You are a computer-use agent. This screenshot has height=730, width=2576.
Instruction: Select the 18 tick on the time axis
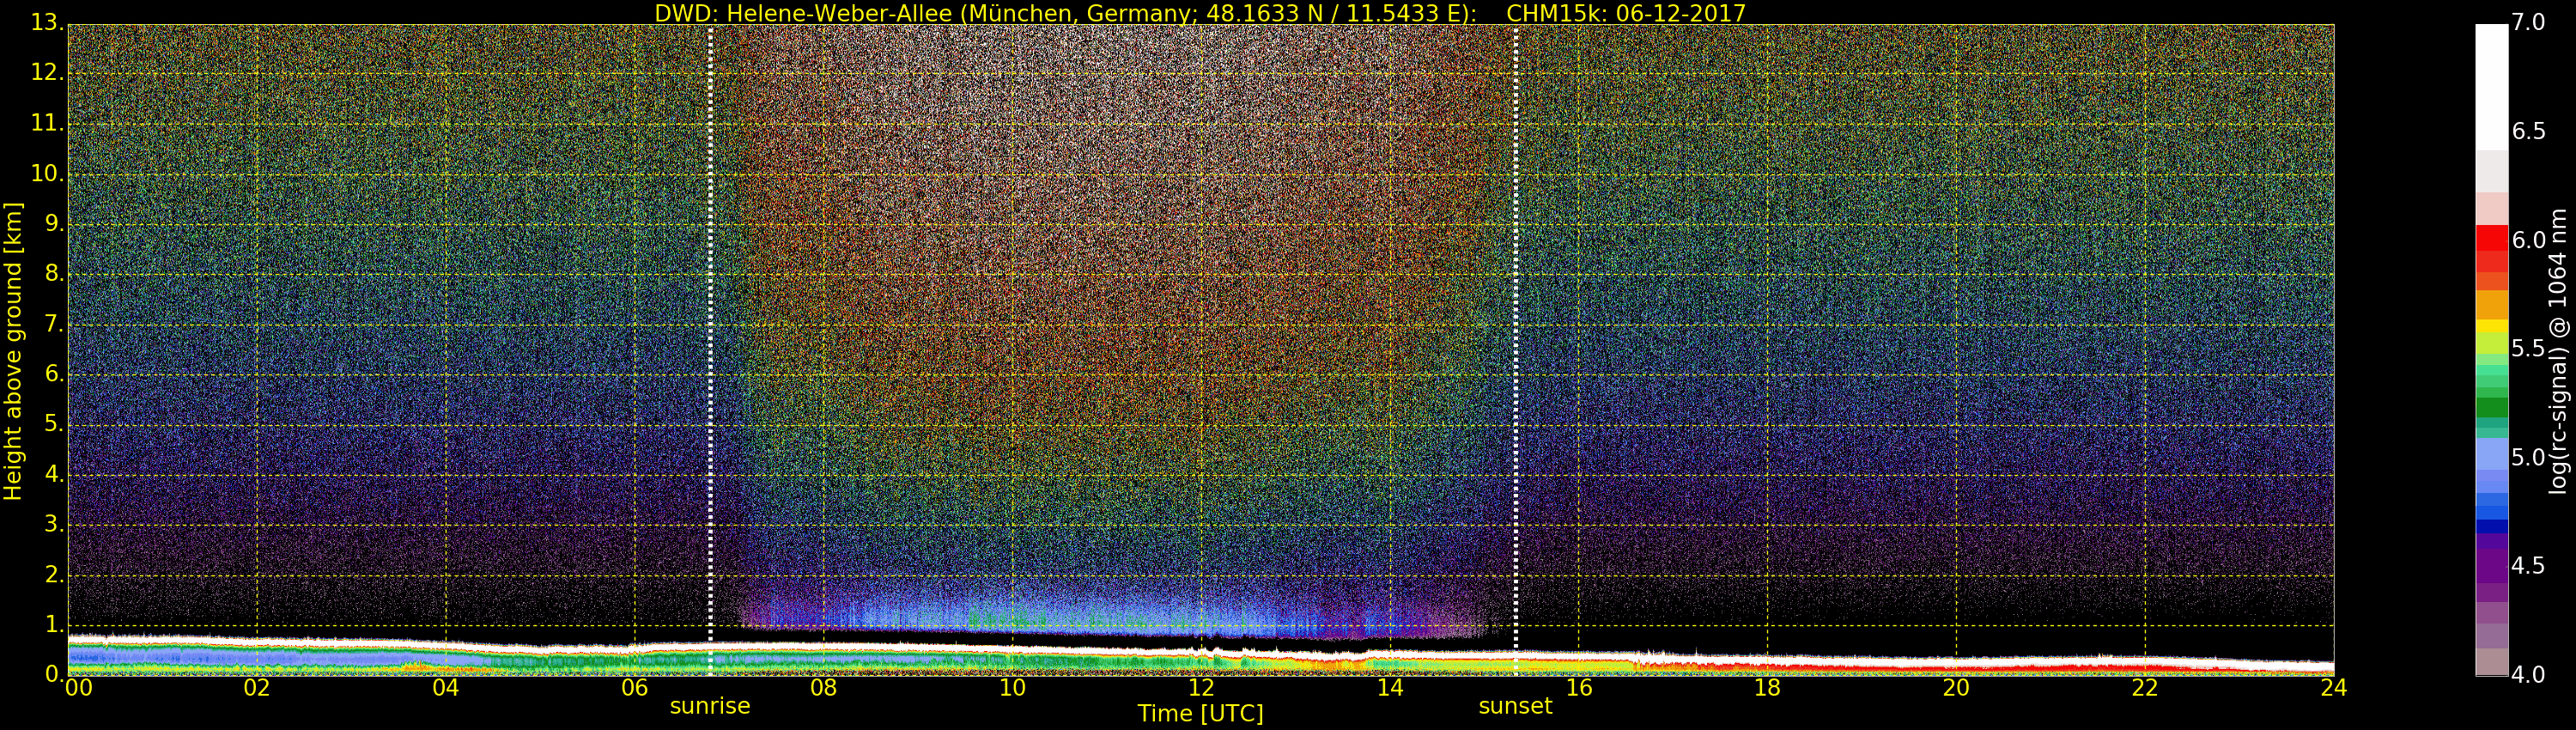click(x=1767, y=688)
